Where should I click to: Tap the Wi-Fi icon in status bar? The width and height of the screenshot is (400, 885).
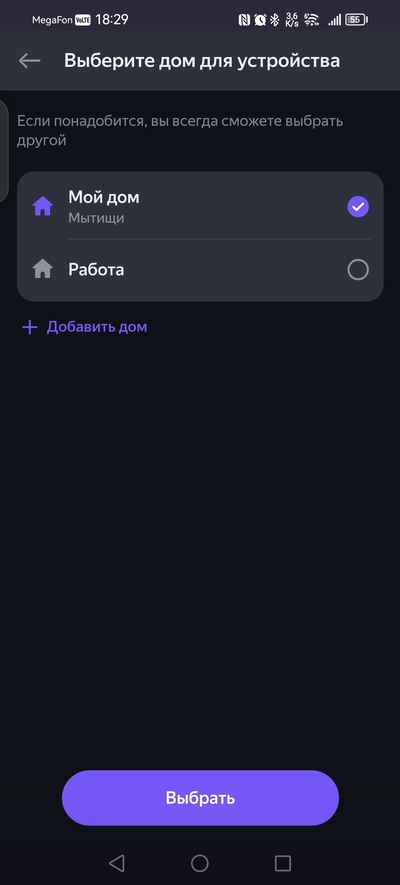(x=311, y=20)
